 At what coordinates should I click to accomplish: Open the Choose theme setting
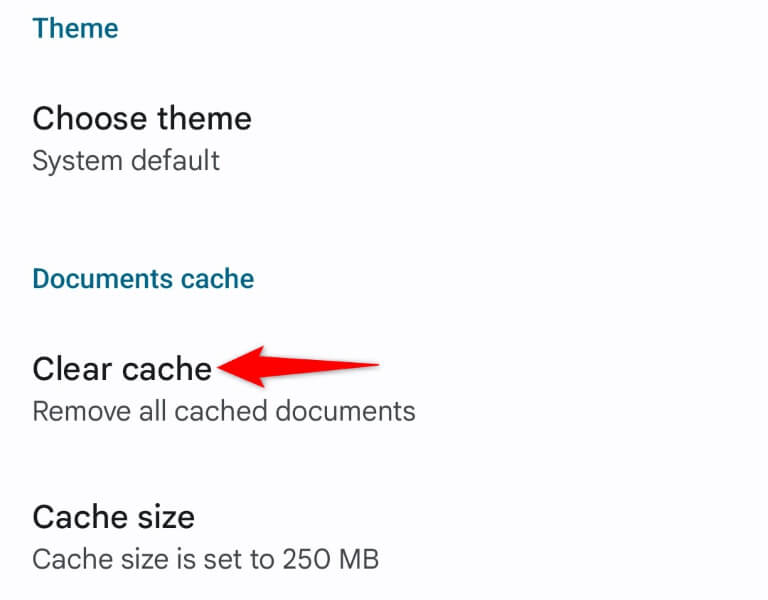coord(142,138)
